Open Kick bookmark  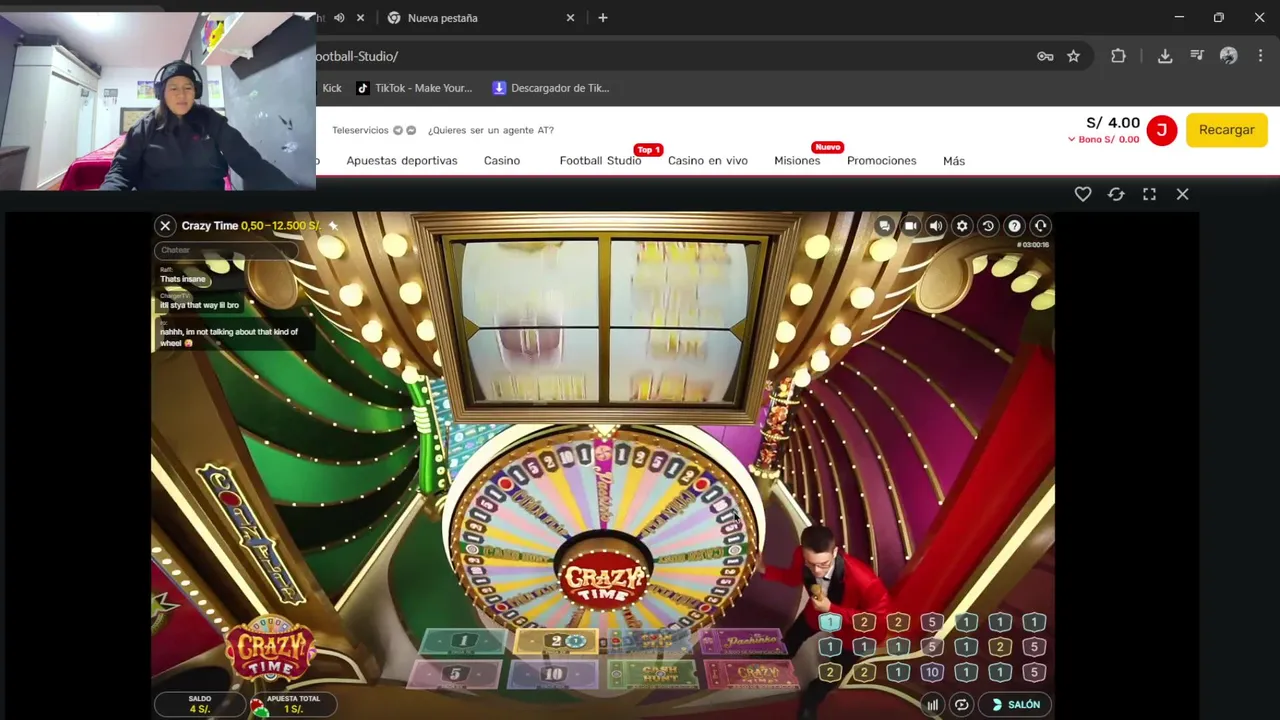331,88
